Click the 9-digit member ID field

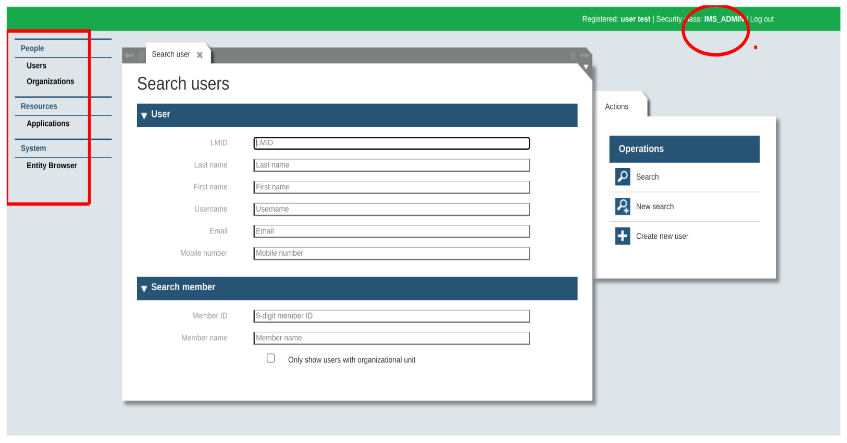pyautogui.click(x=391, y=316)
